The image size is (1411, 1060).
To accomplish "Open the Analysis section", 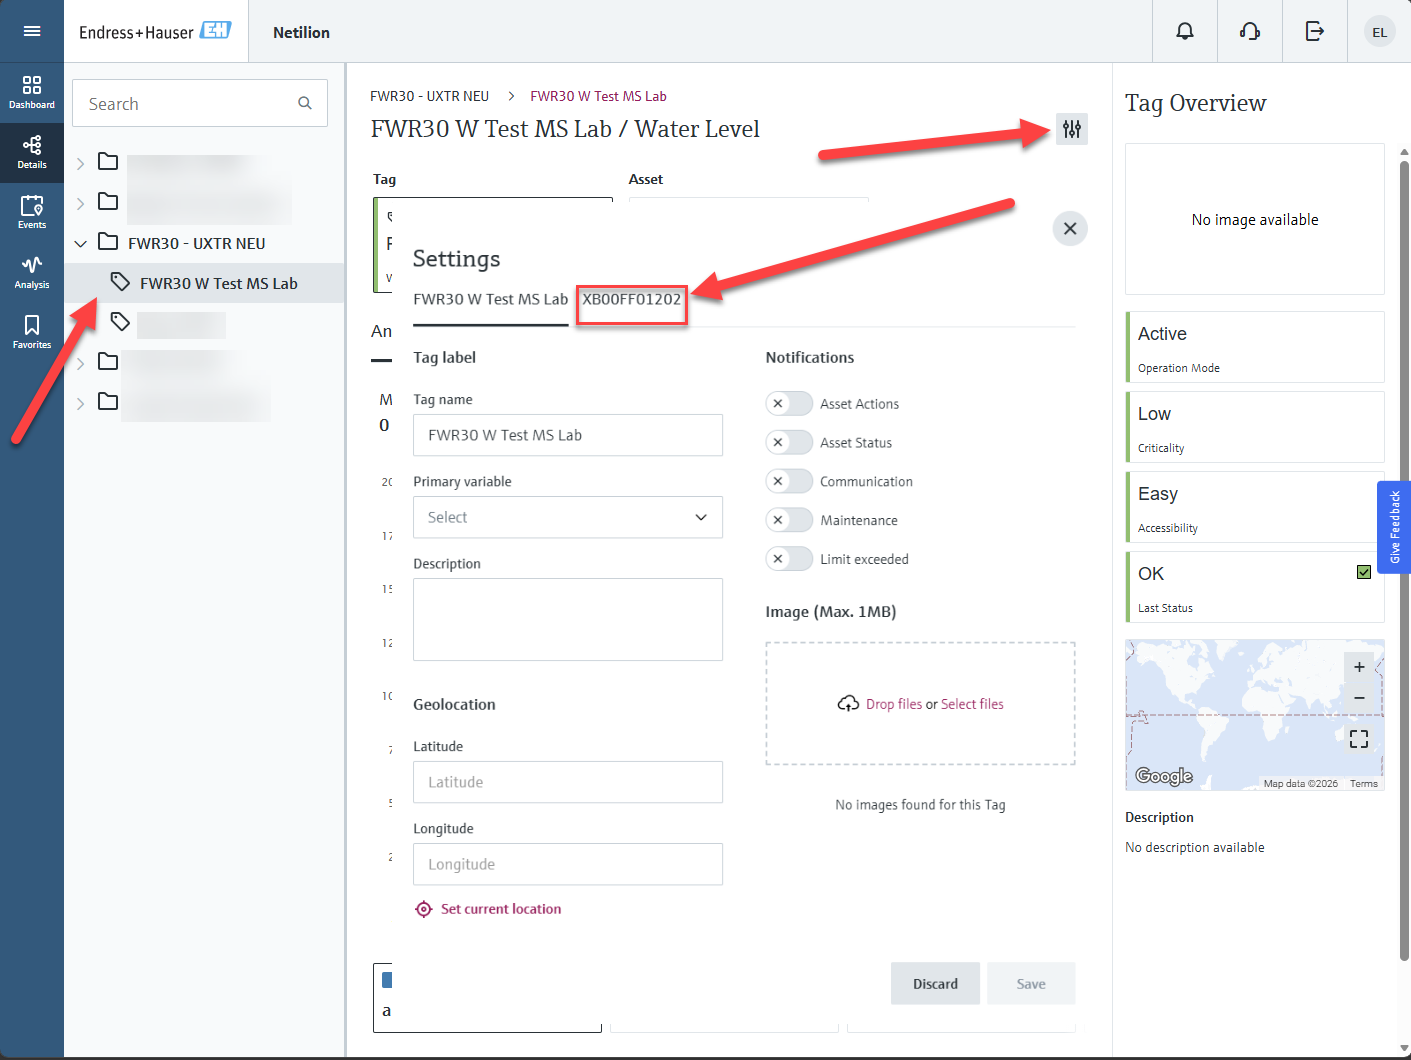I will pyautogui.click(x=32, y=272).
